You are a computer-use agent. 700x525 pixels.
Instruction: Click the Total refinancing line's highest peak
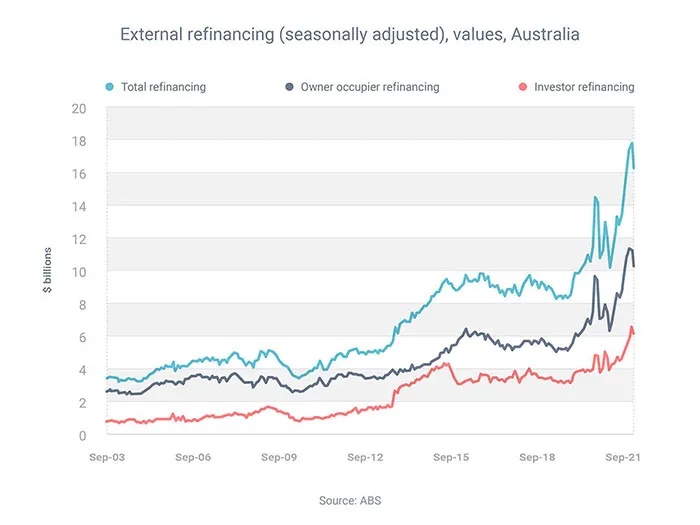(632, 143)
